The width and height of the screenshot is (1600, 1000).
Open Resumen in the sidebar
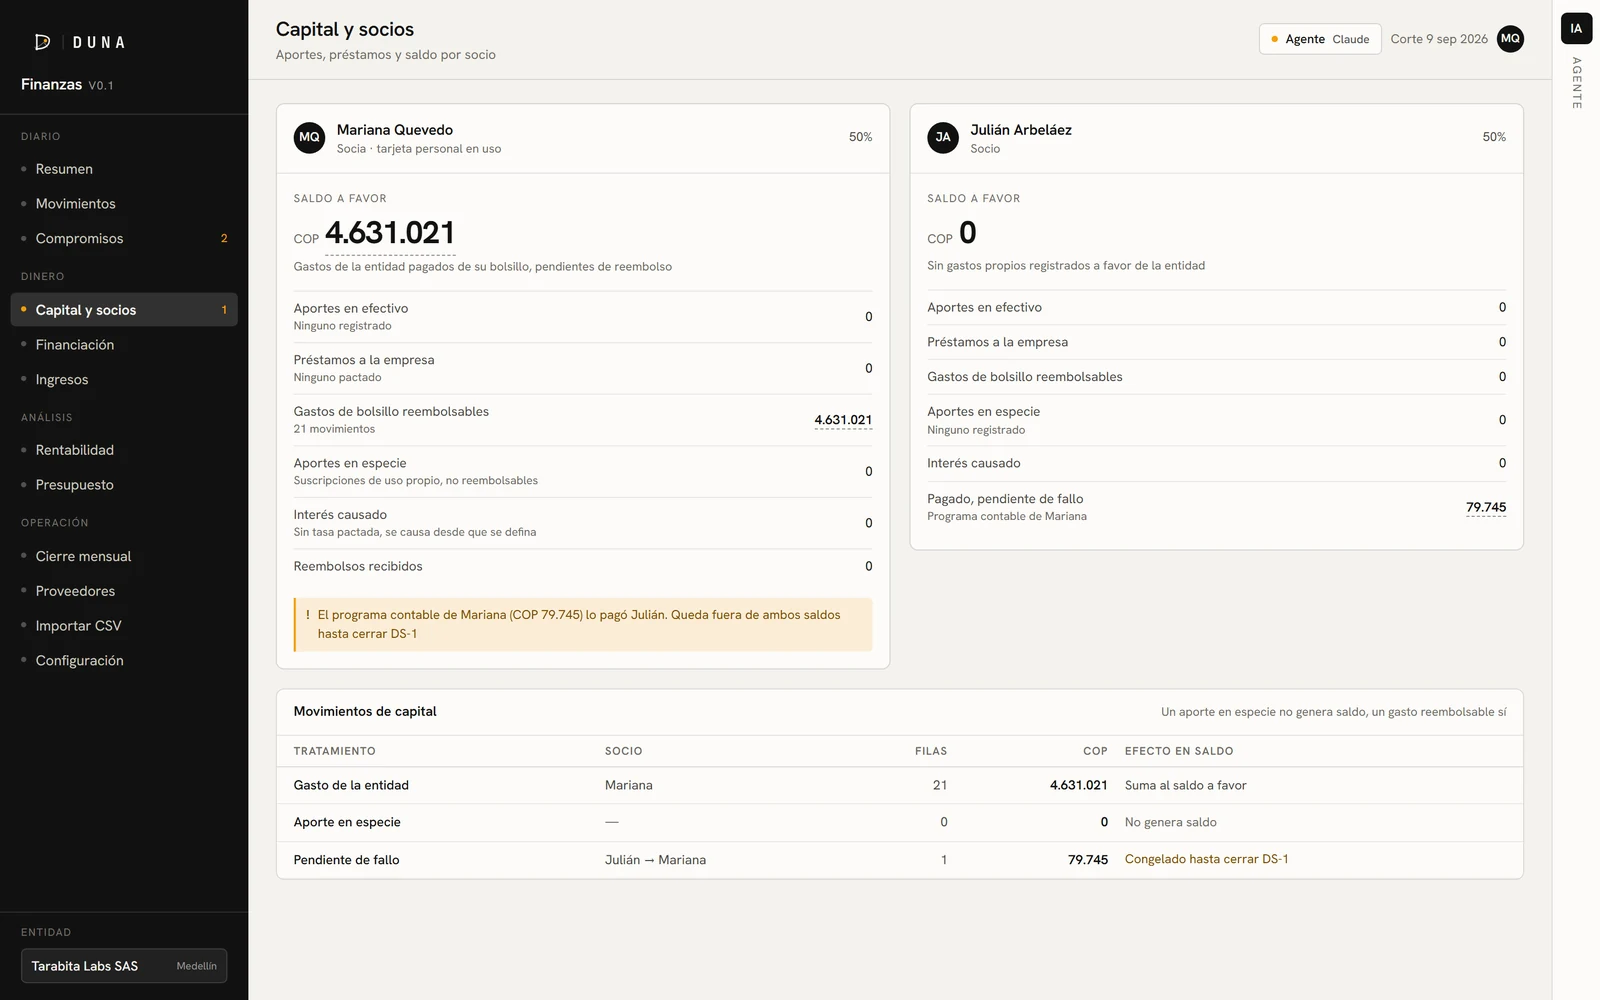click(x=124, y=169)
